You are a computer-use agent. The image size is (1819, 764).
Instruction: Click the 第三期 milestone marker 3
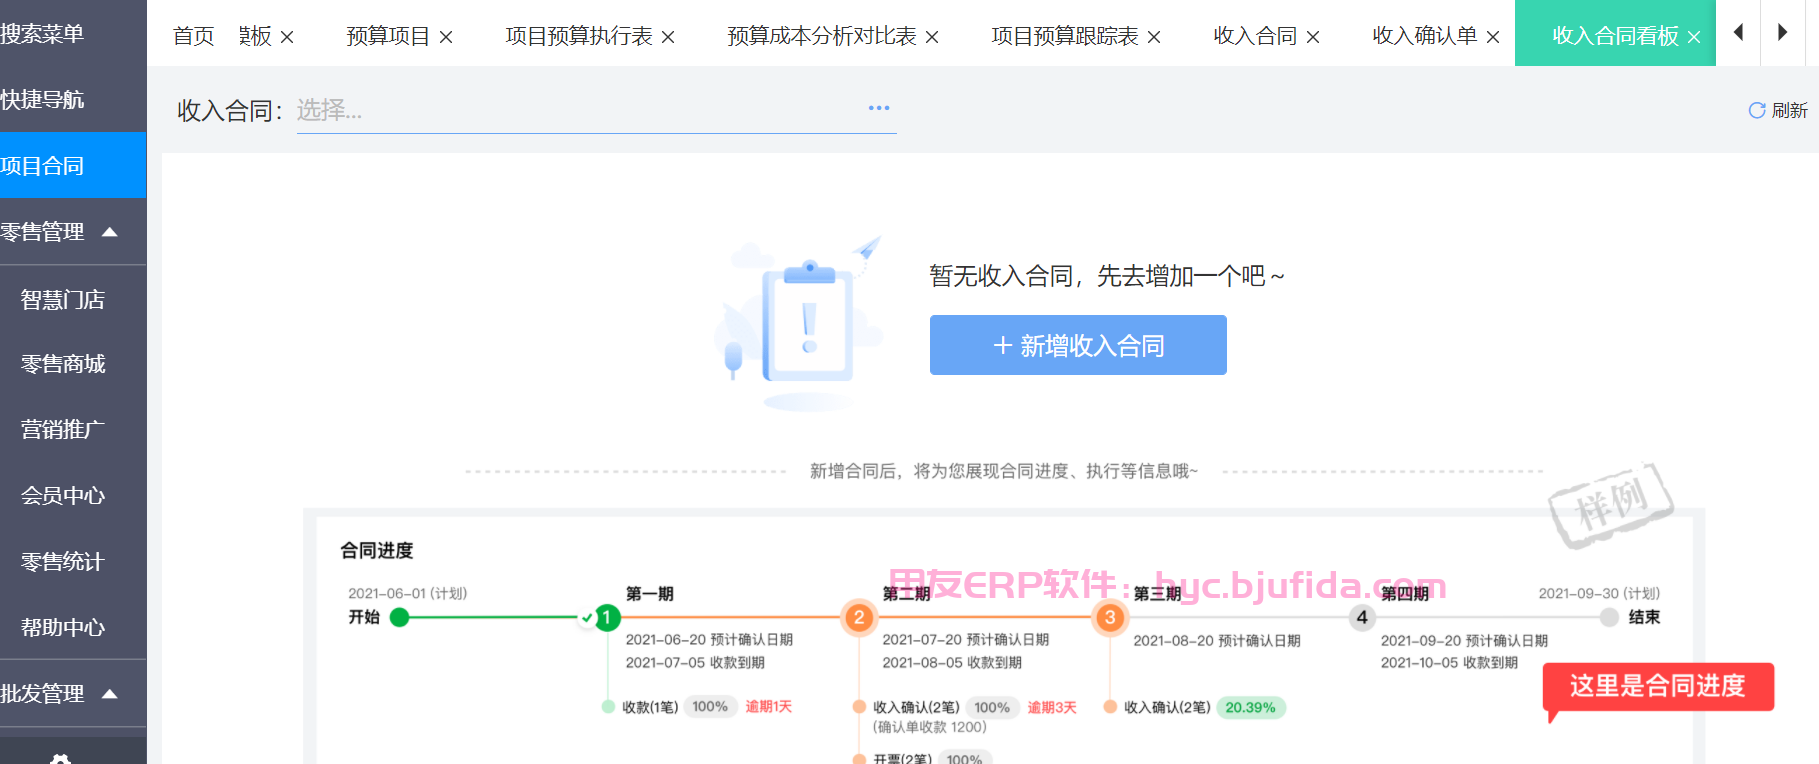click(1110, 618)
